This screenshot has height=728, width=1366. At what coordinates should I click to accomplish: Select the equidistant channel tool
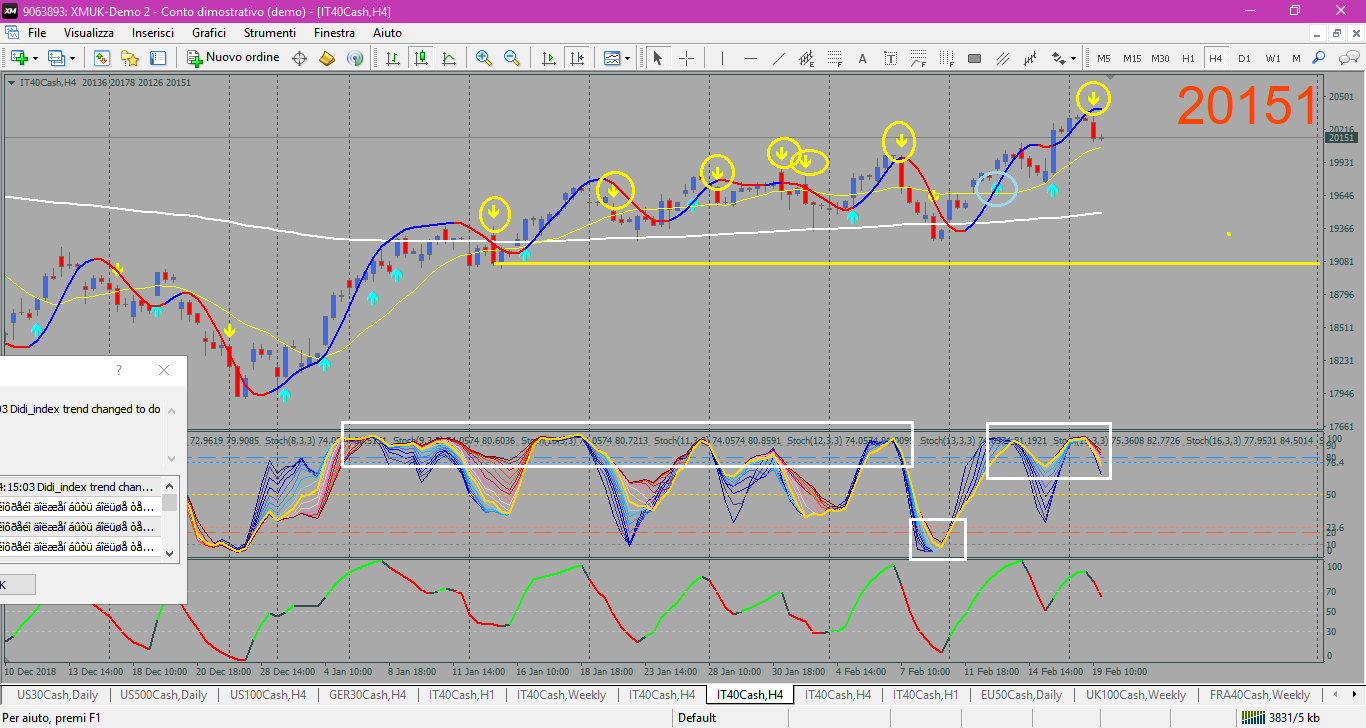point(807,58)
